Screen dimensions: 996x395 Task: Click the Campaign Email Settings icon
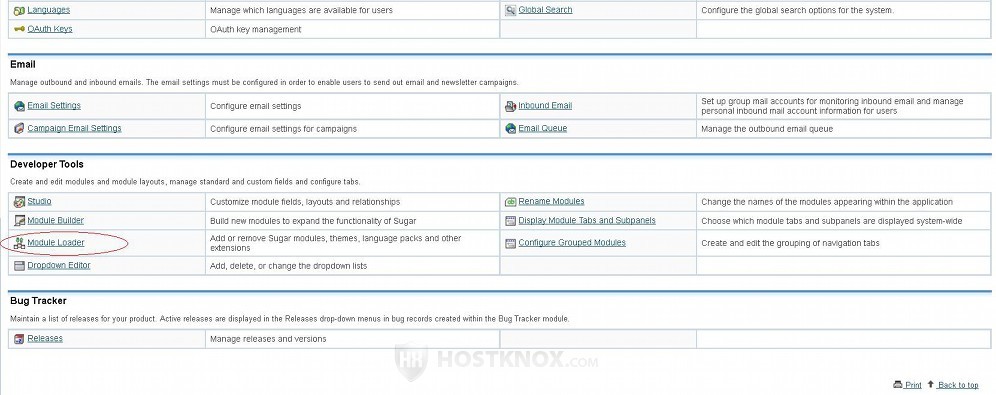coord(19,129)
